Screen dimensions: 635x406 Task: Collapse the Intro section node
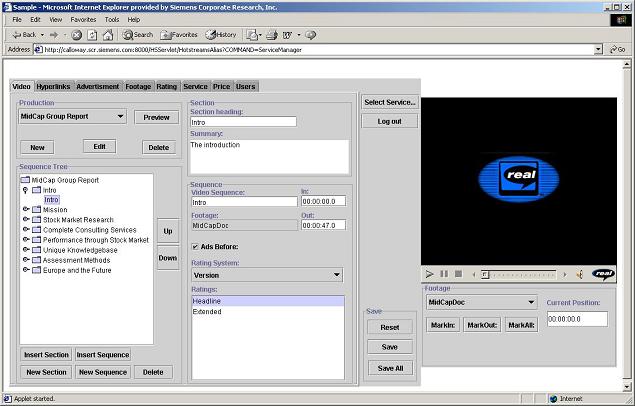[x=26, y=190]
